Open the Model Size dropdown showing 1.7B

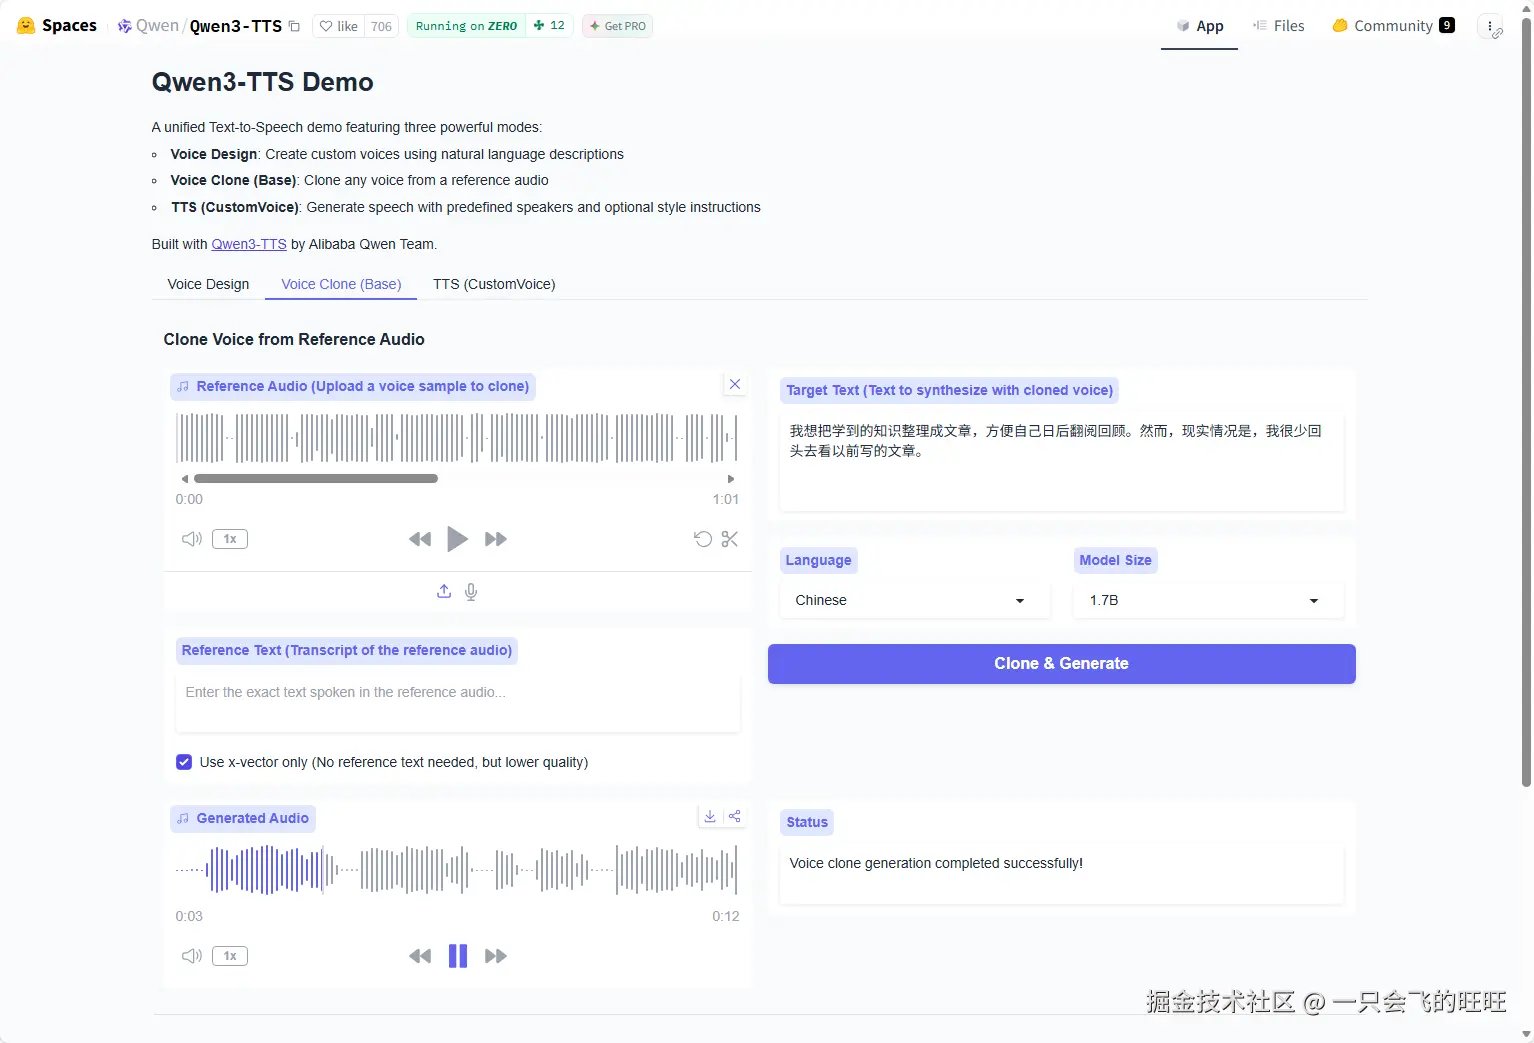(1208, 600)
